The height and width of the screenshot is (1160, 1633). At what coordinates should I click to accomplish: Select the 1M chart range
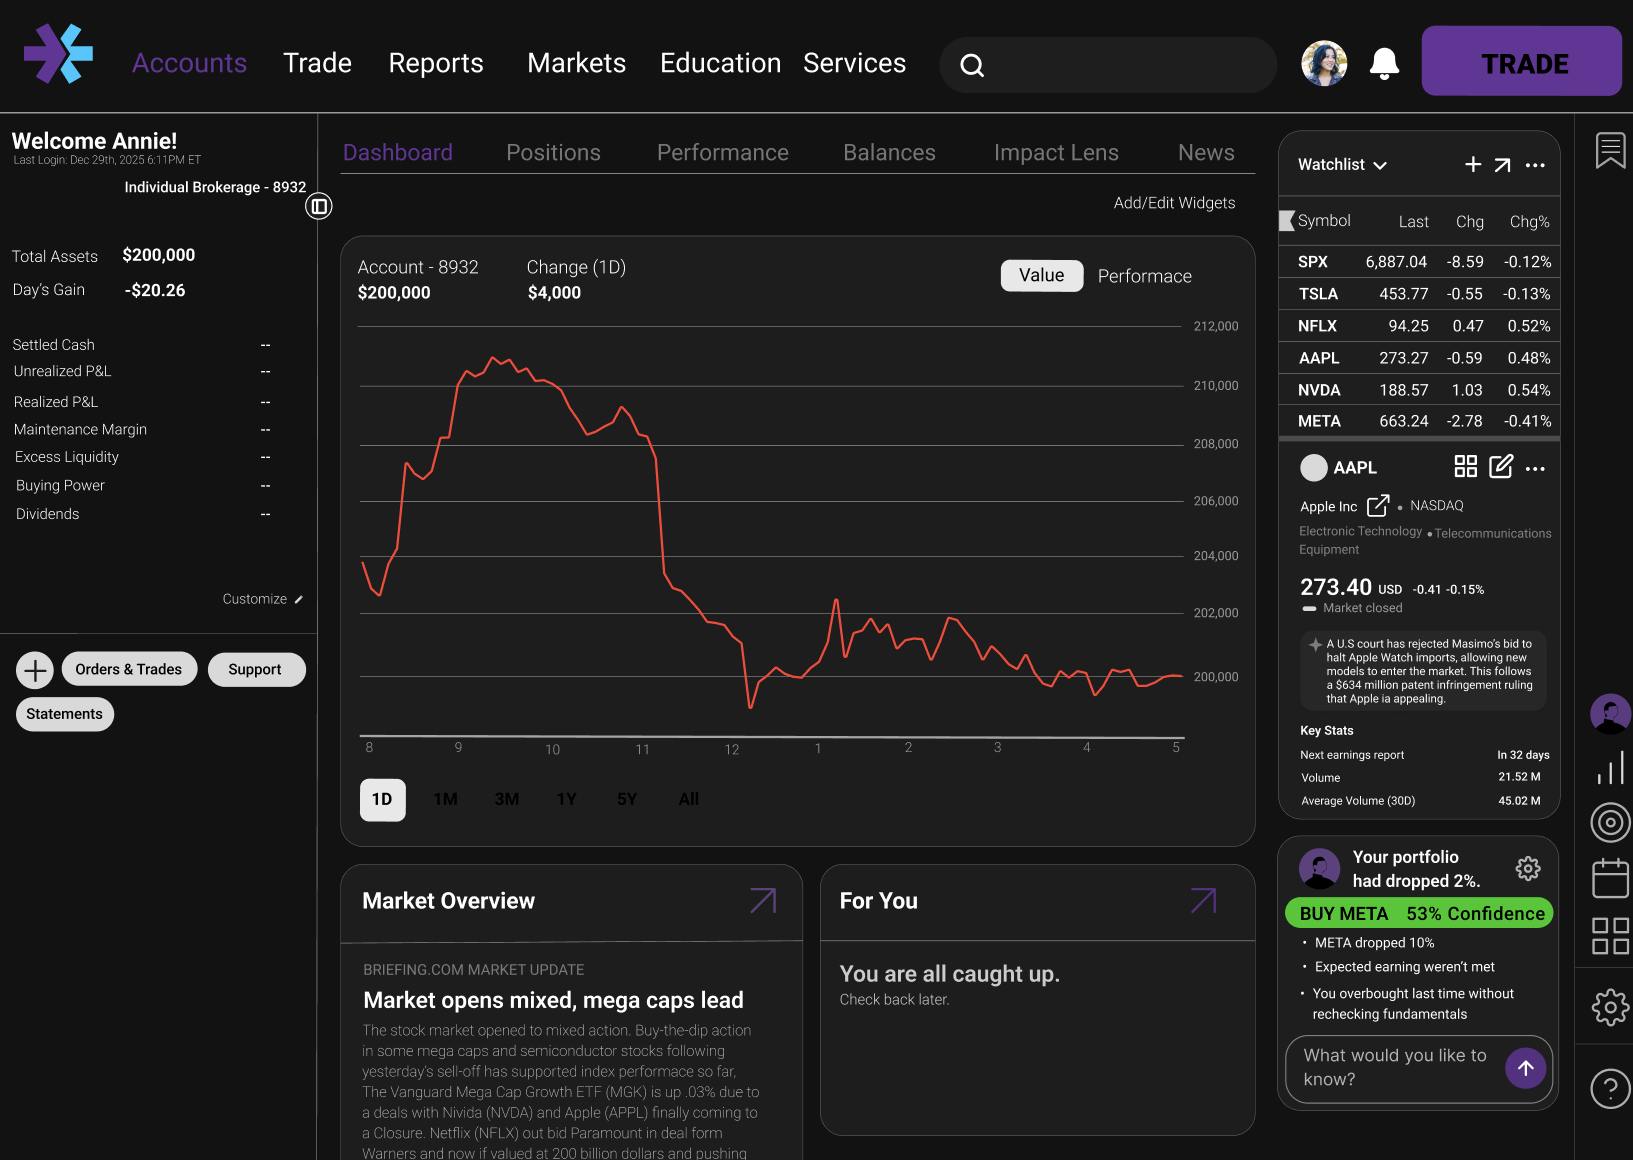pos(446,799)
